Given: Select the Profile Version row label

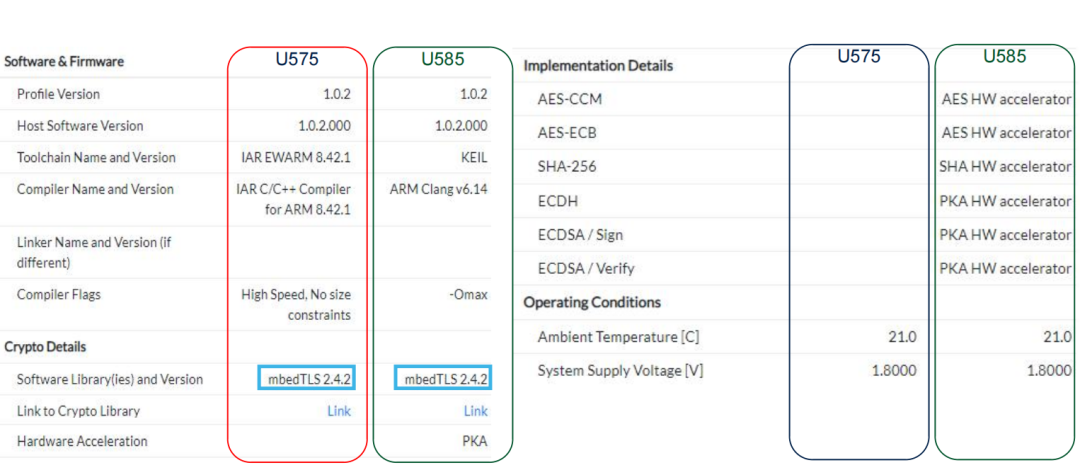Looking at the screenshot, I should point(58,94).
